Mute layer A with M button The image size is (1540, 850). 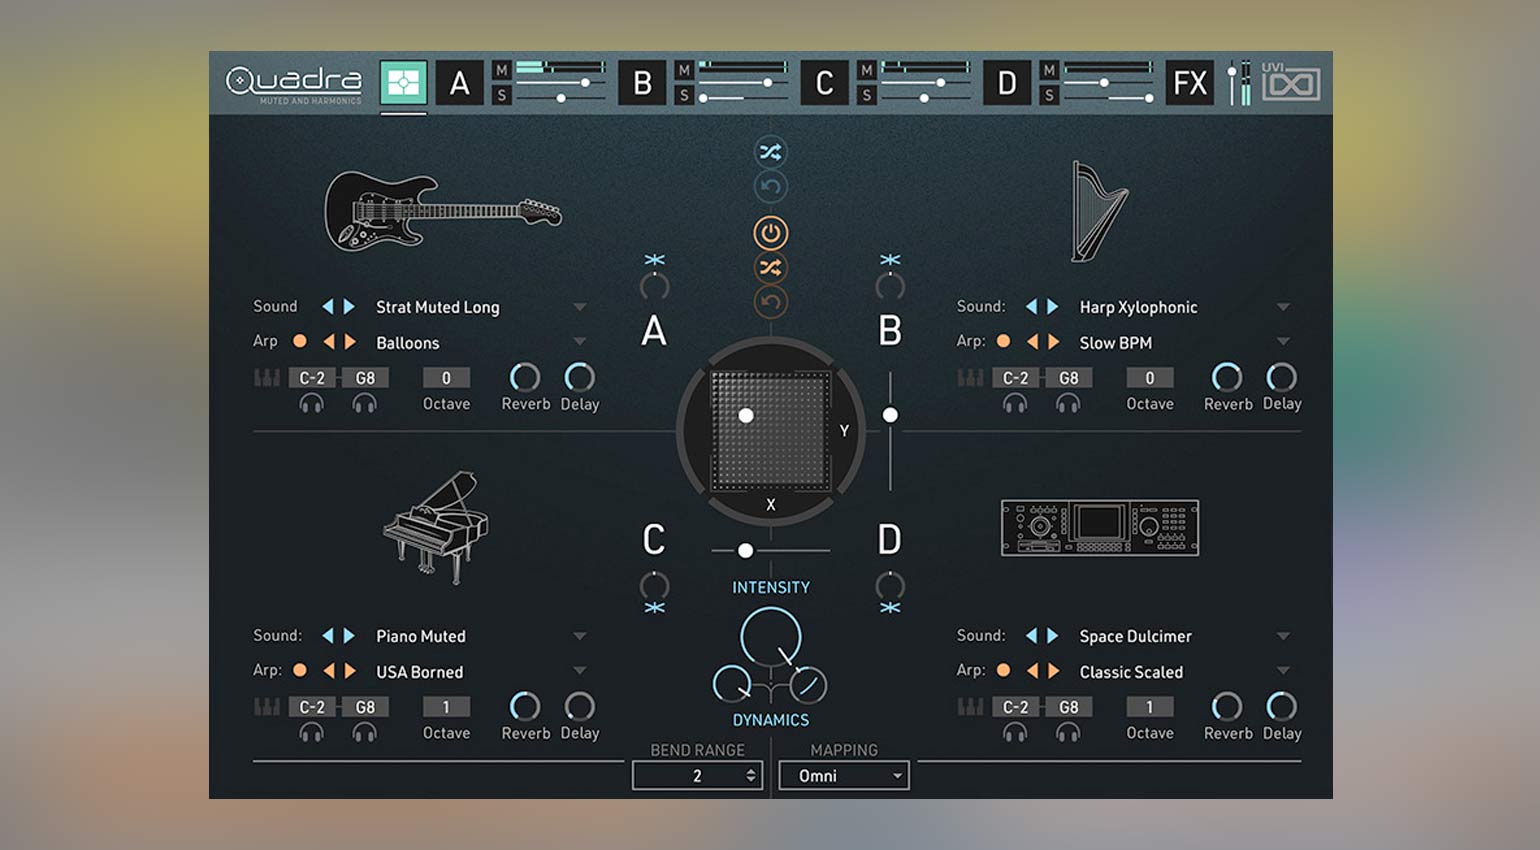[502, 70]
